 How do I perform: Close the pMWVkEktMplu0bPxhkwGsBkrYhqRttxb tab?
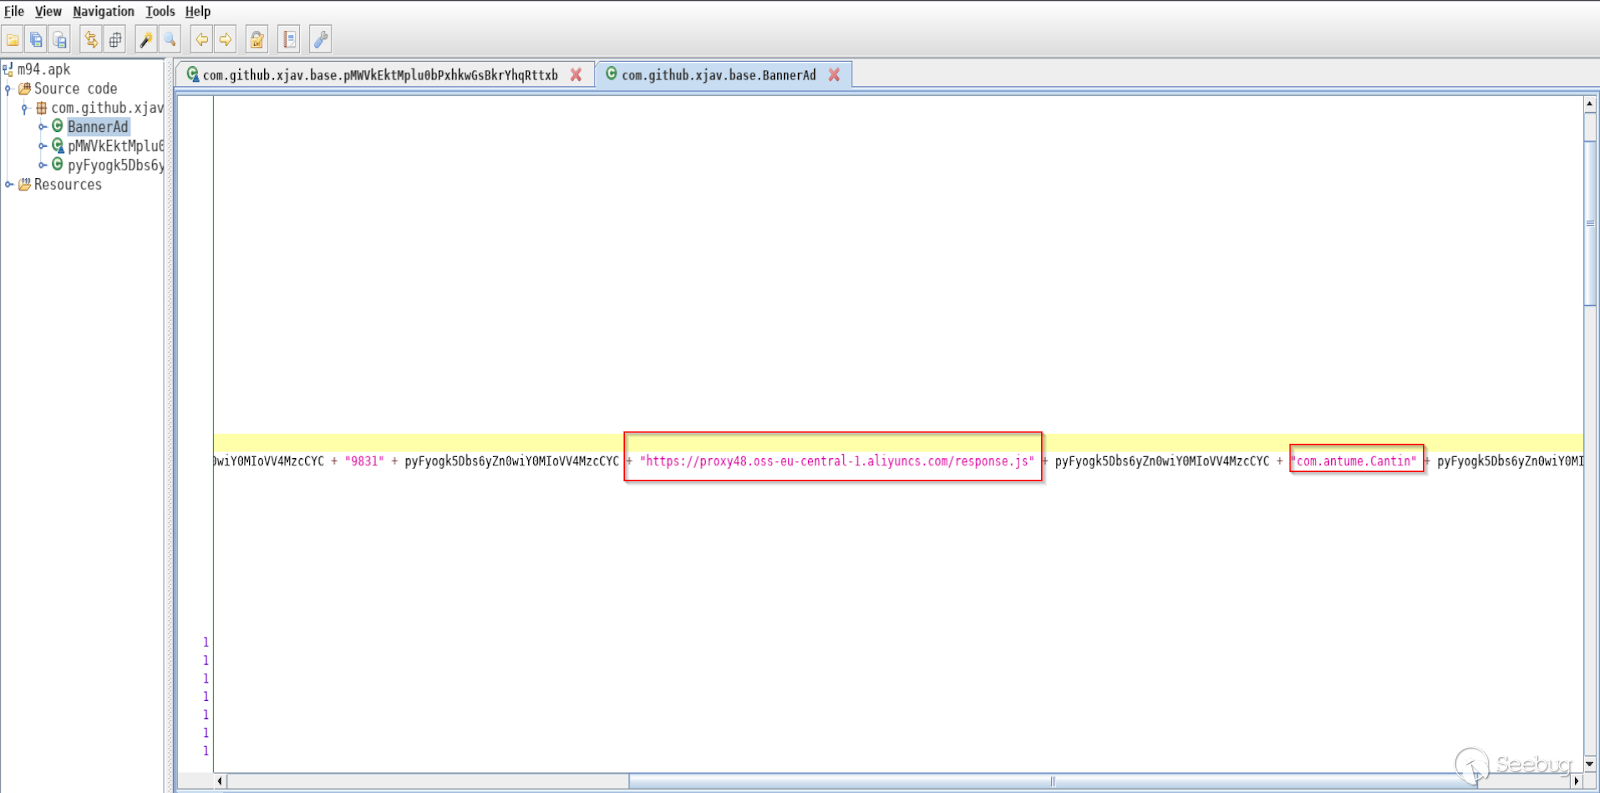click(x=576, y=75)
